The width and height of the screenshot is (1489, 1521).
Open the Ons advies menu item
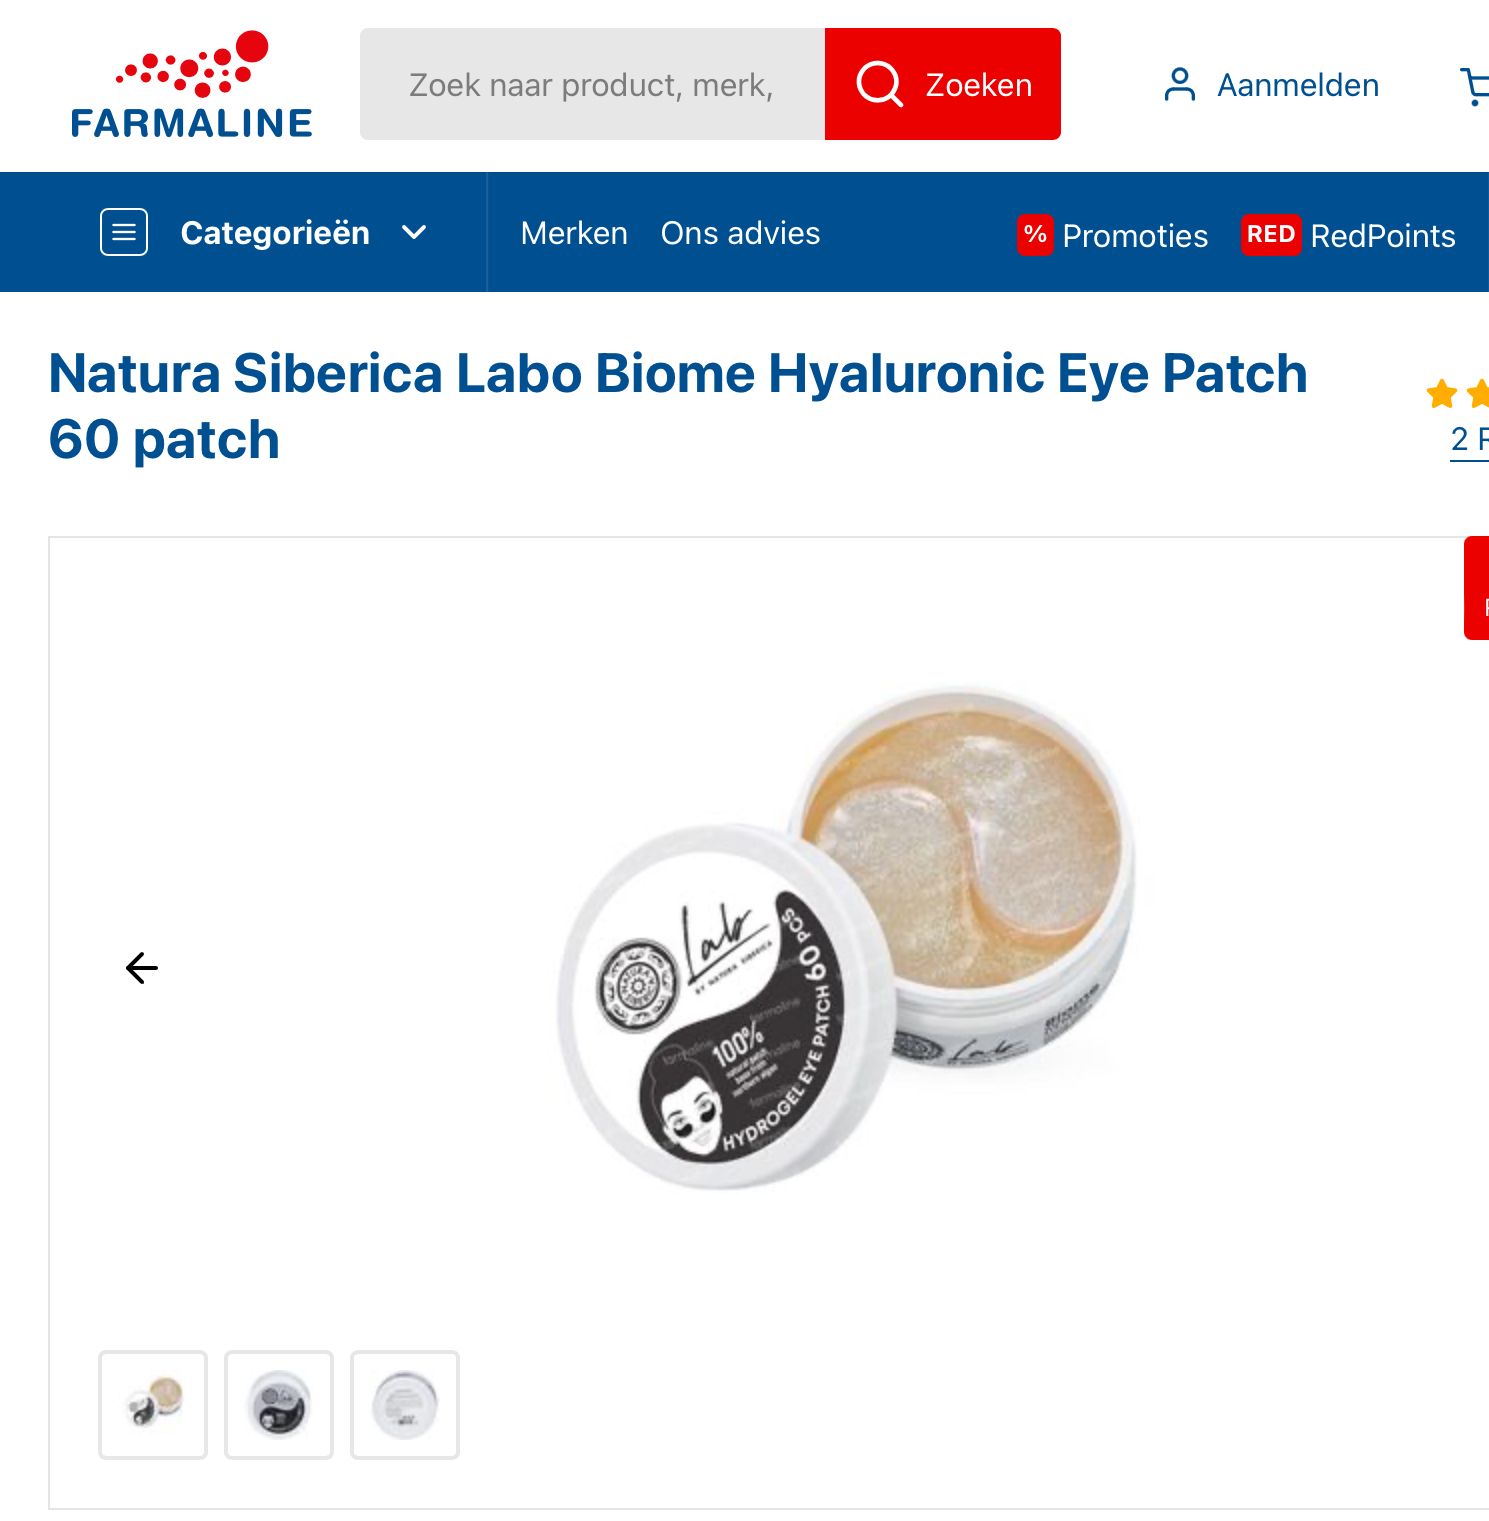point(740,233)
